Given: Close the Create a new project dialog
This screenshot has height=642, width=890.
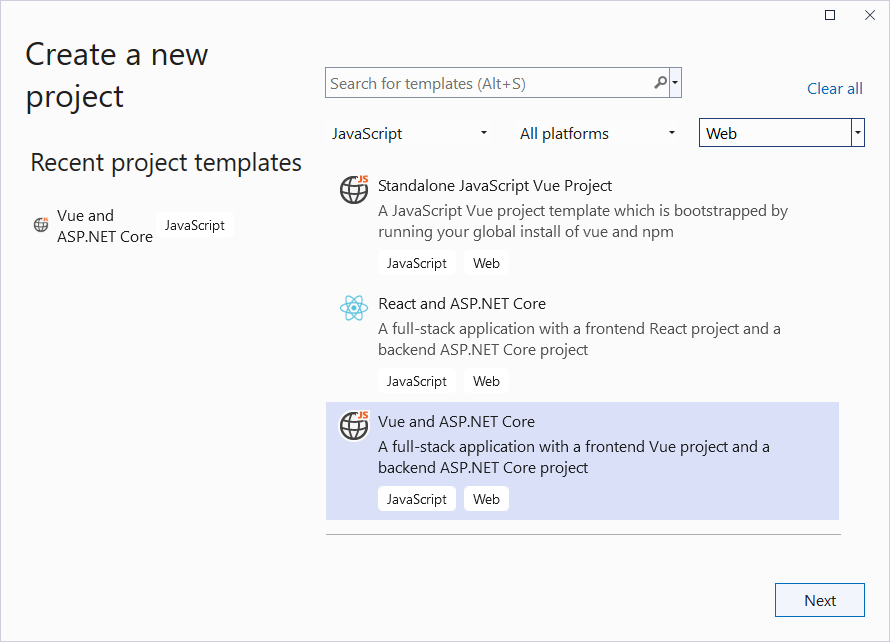Looking at the screenshot, I should (x=870, y=15).
